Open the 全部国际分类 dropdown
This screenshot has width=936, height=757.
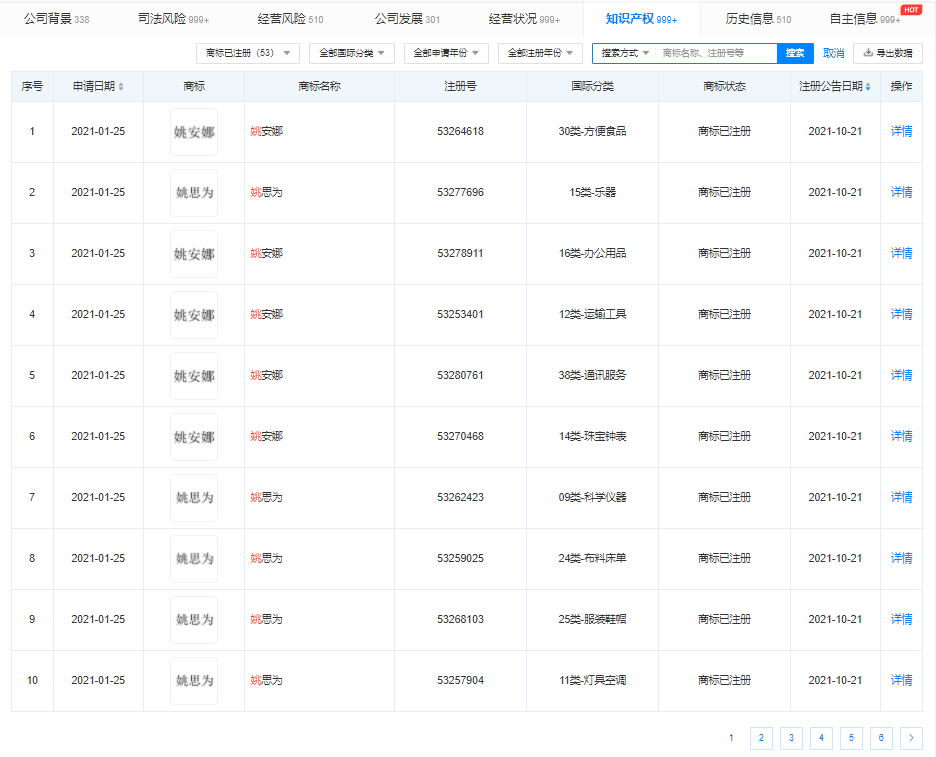point(352,53)
